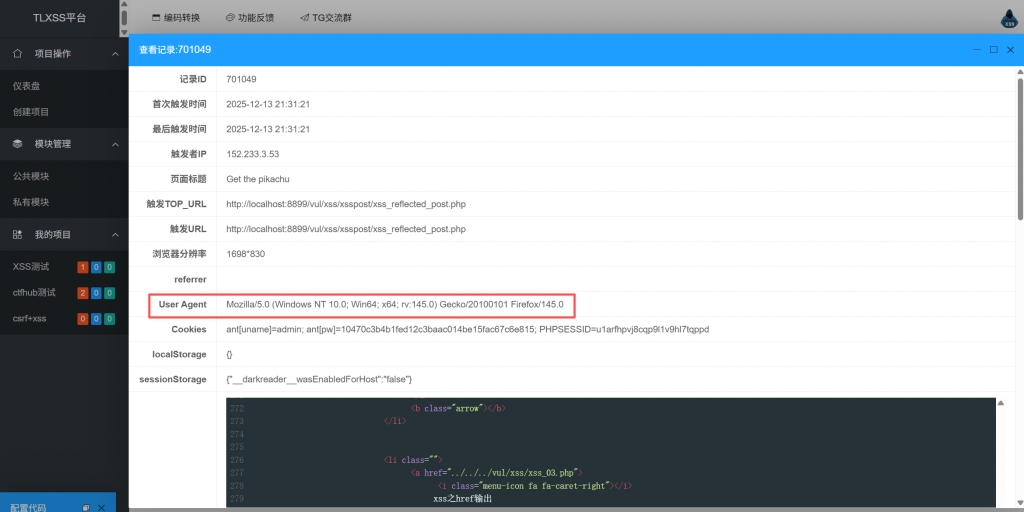The image size is (1024, 512).
Task: Click the referrer field label
Action: point(189,279)
